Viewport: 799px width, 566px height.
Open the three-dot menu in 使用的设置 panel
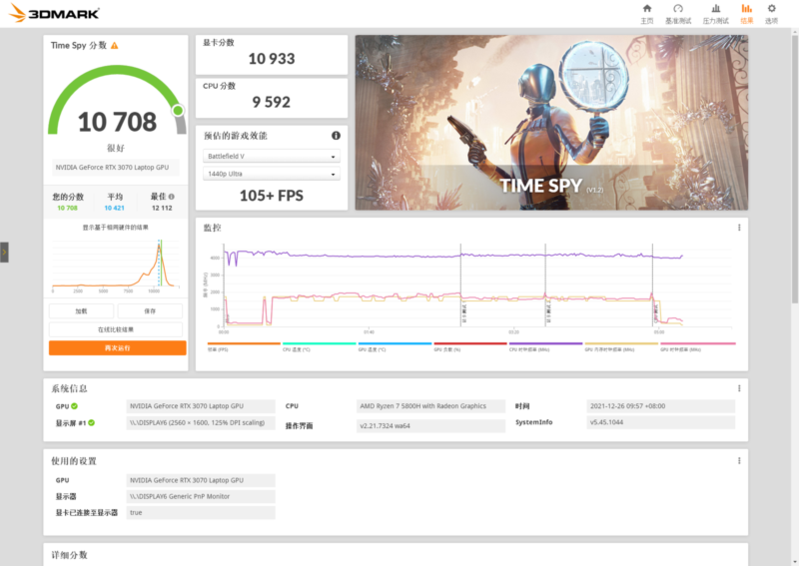tap(739, 460)
